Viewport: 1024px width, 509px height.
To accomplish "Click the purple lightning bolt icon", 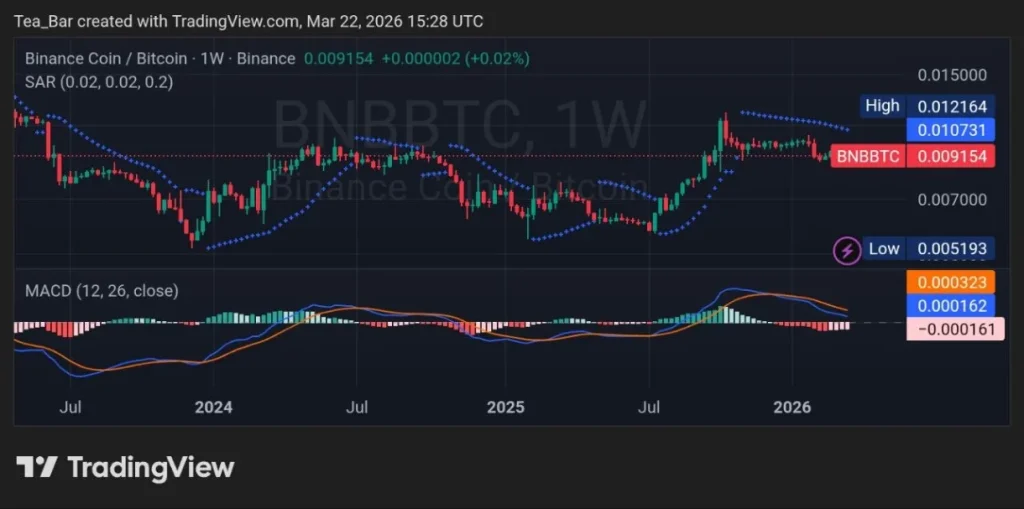I will [x=848, y=250].
